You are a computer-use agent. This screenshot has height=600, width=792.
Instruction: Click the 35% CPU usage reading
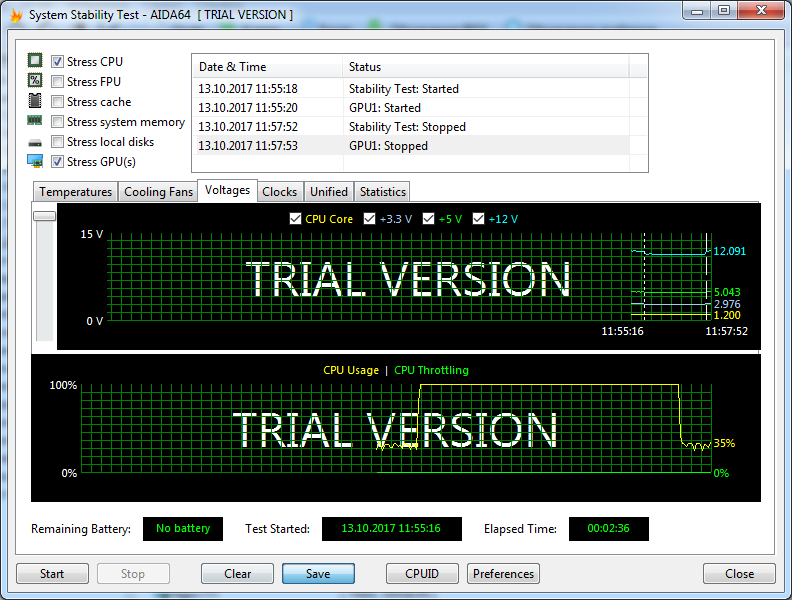tap(724, 443)
